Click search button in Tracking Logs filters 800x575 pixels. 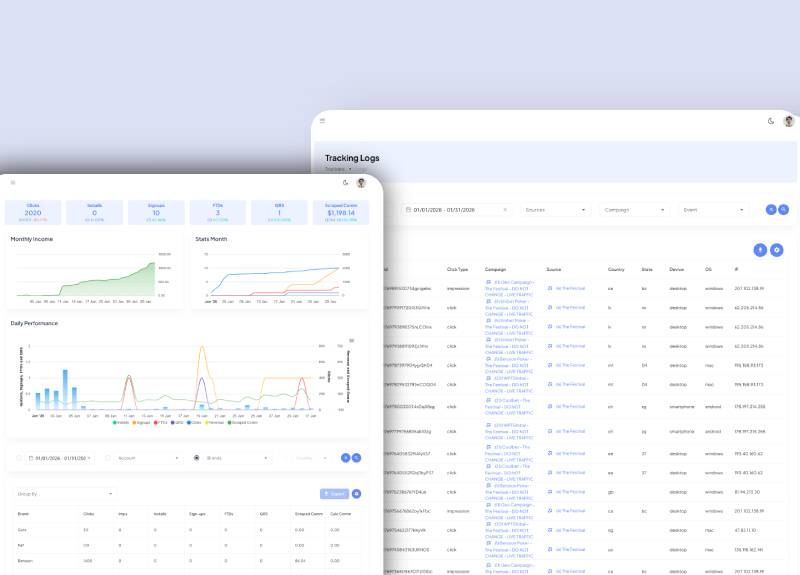[x=784, y=210]
